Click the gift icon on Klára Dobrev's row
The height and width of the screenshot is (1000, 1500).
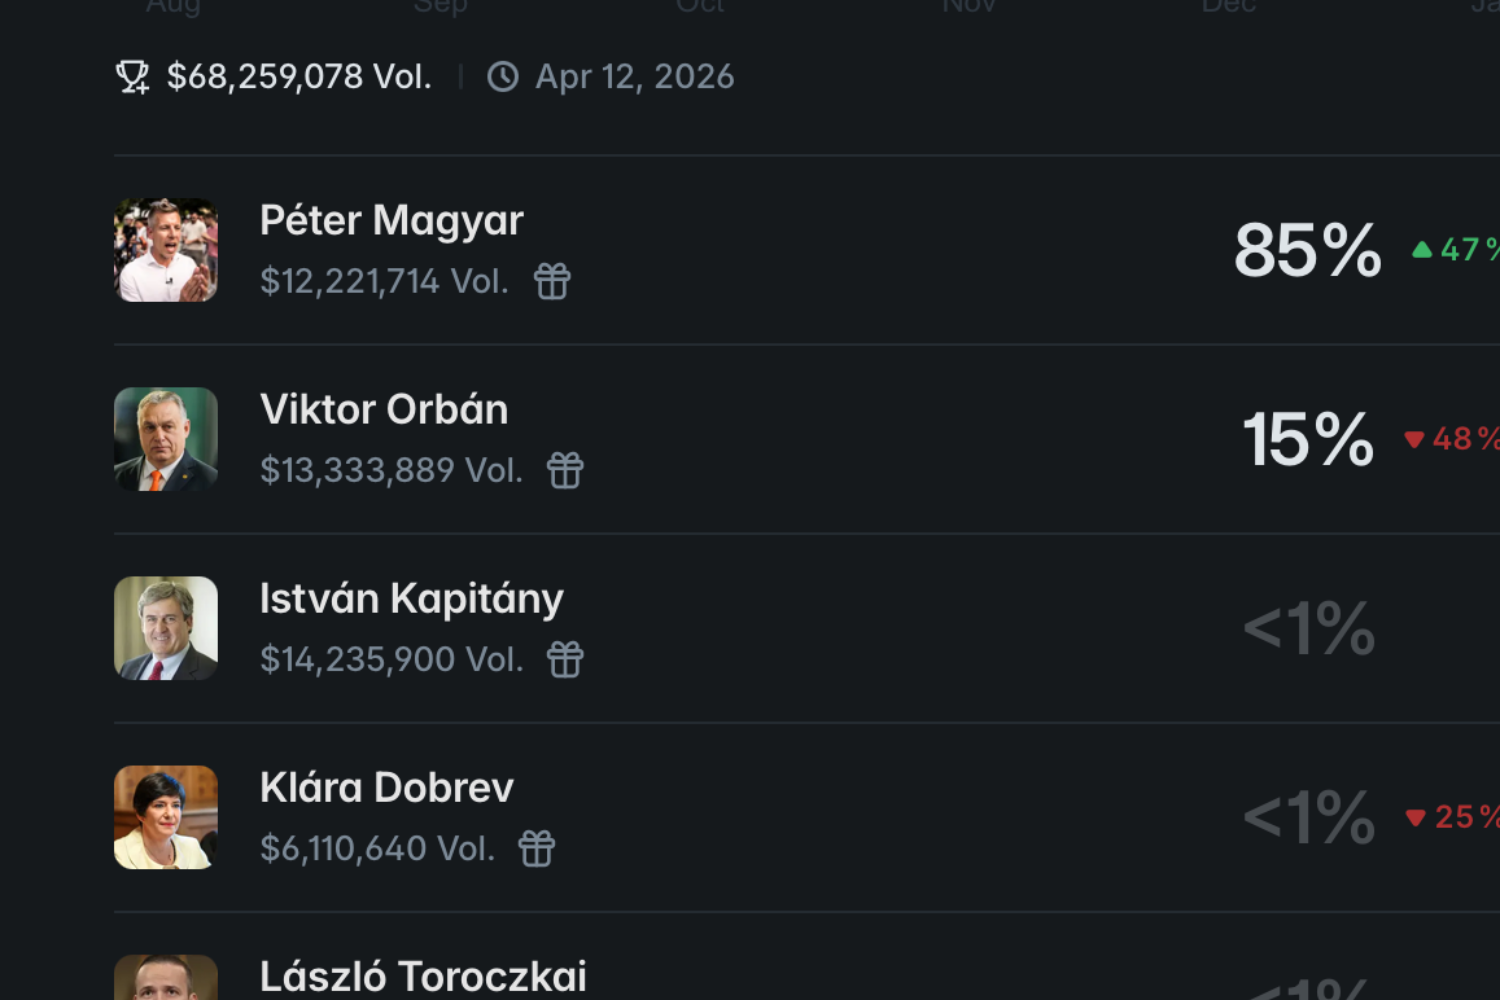point(537,849)
